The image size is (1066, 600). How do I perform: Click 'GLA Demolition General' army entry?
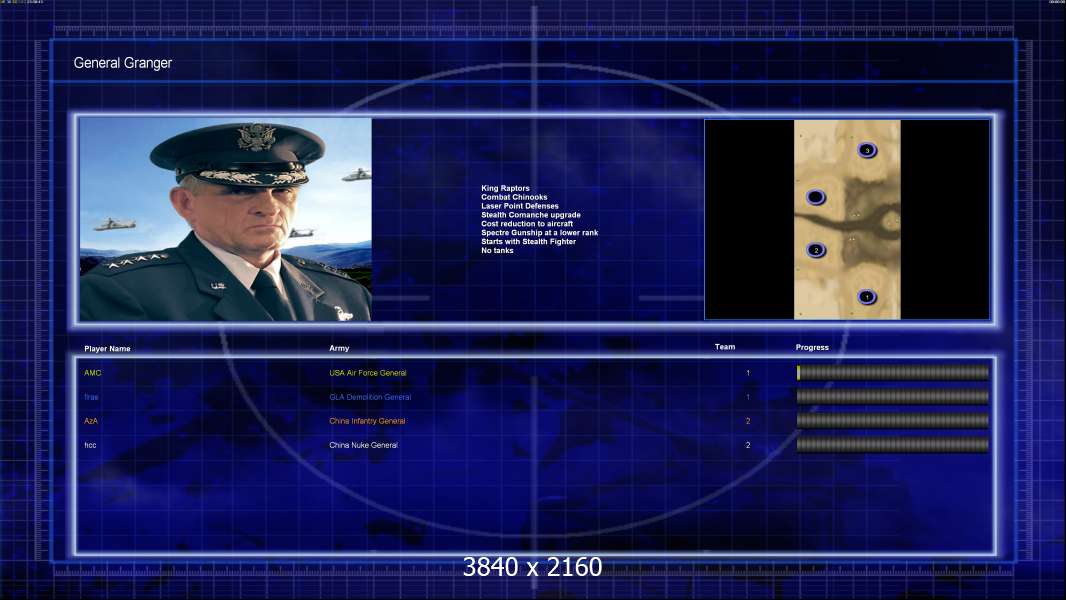tap(370, 397)
